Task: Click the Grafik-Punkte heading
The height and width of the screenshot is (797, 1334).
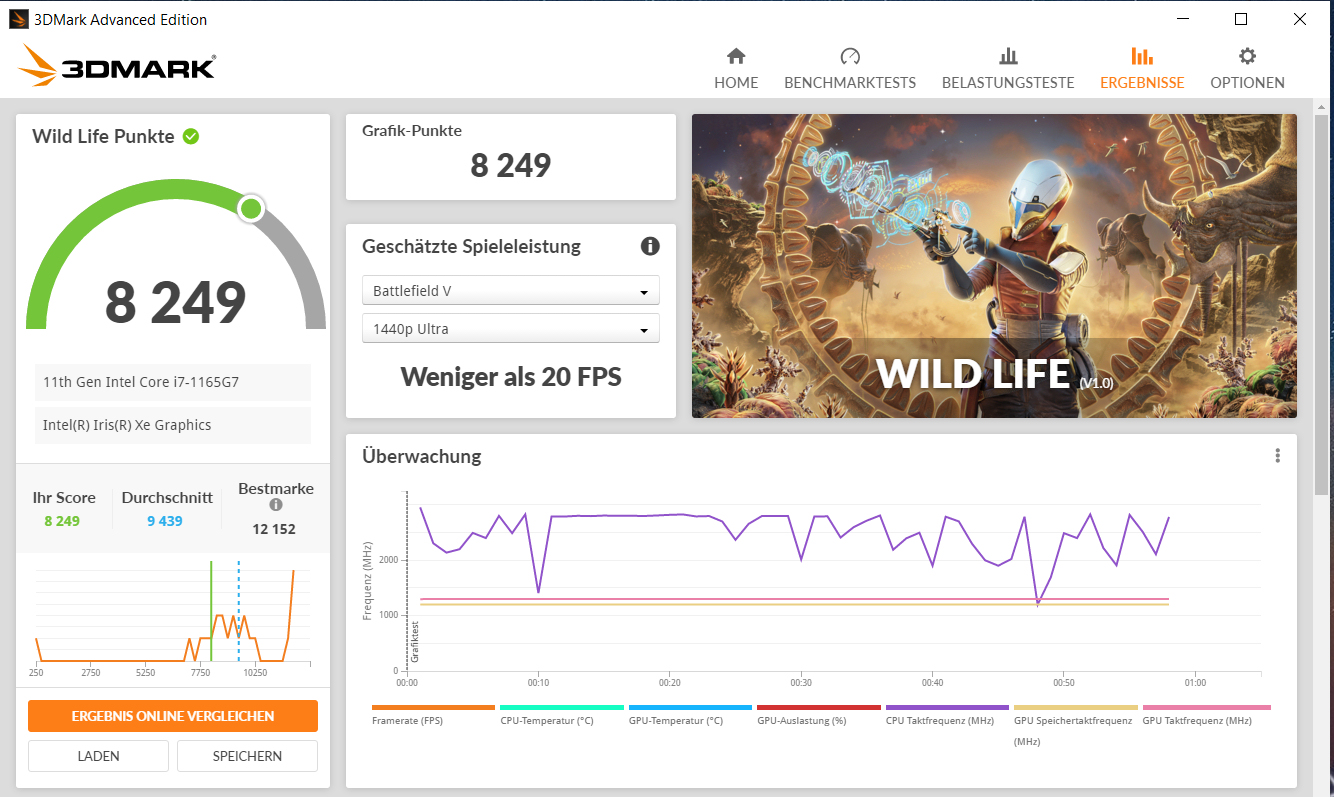Action: [412, 130]
